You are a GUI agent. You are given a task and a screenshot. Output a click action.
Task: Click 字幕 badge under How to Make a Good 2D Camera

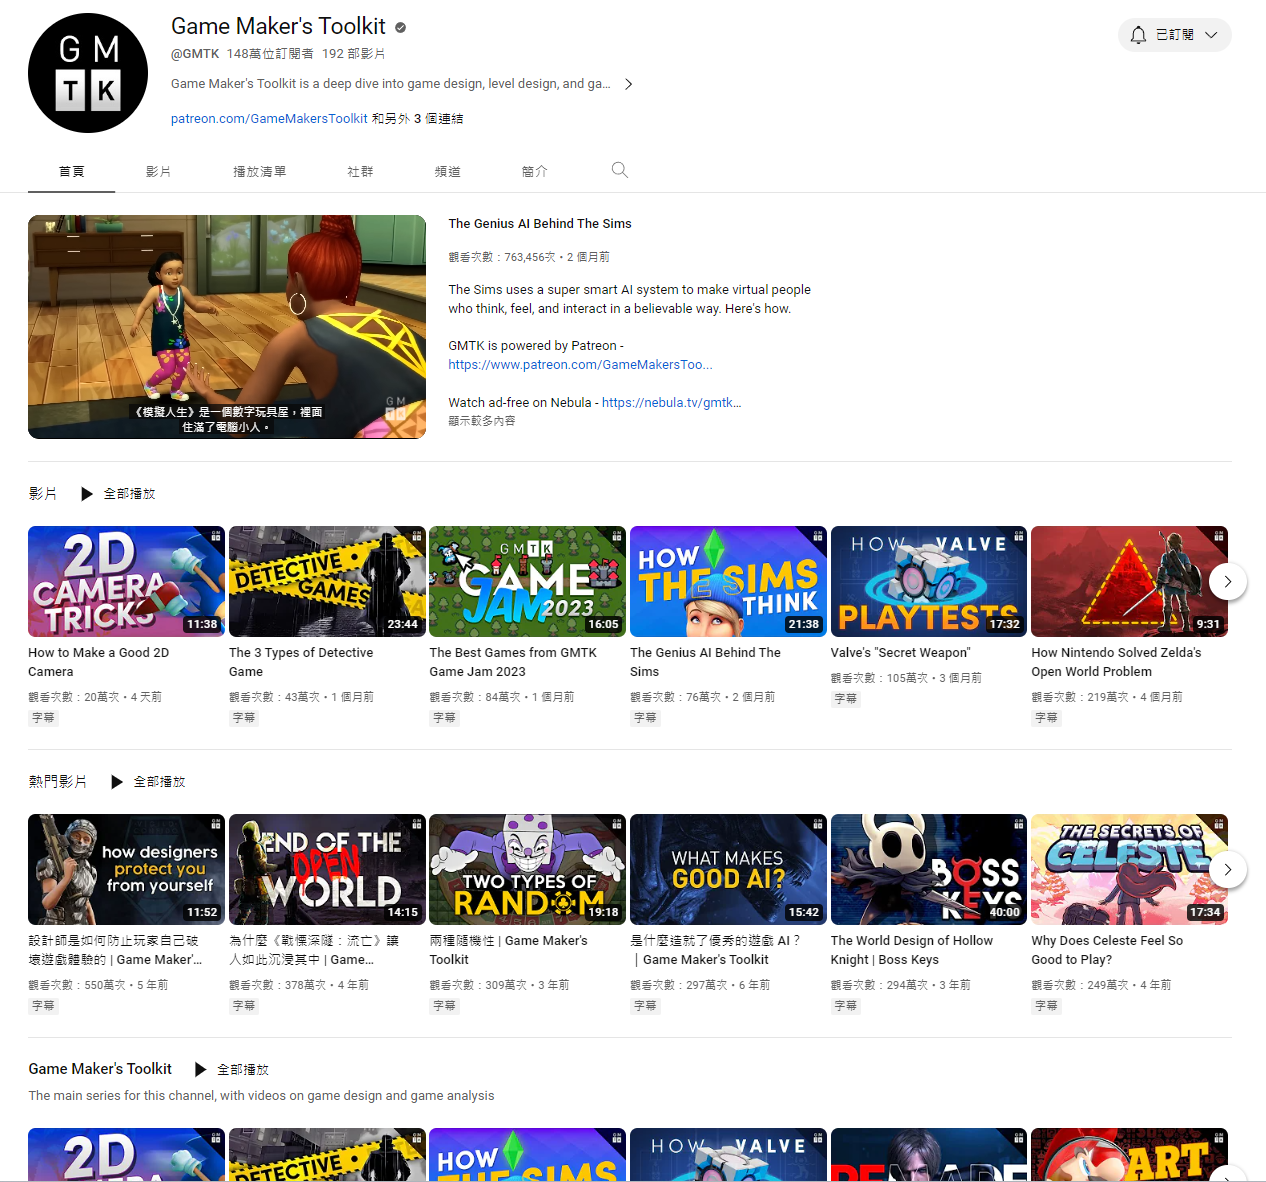tap(43, 718)
